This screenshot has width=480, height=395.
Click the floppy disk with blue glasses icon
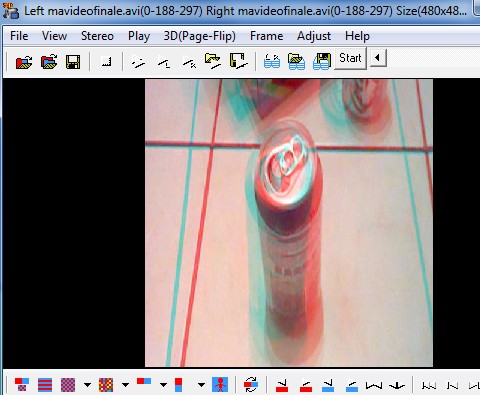click(x=322, y=62)
